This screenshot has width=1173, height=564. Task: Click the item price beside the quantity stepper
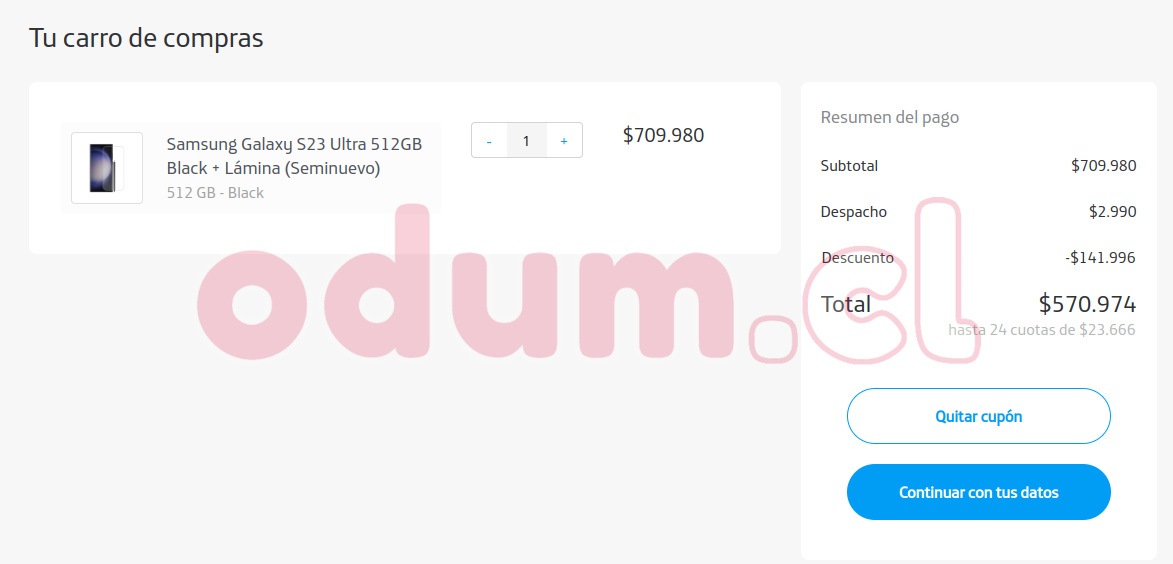664,135
